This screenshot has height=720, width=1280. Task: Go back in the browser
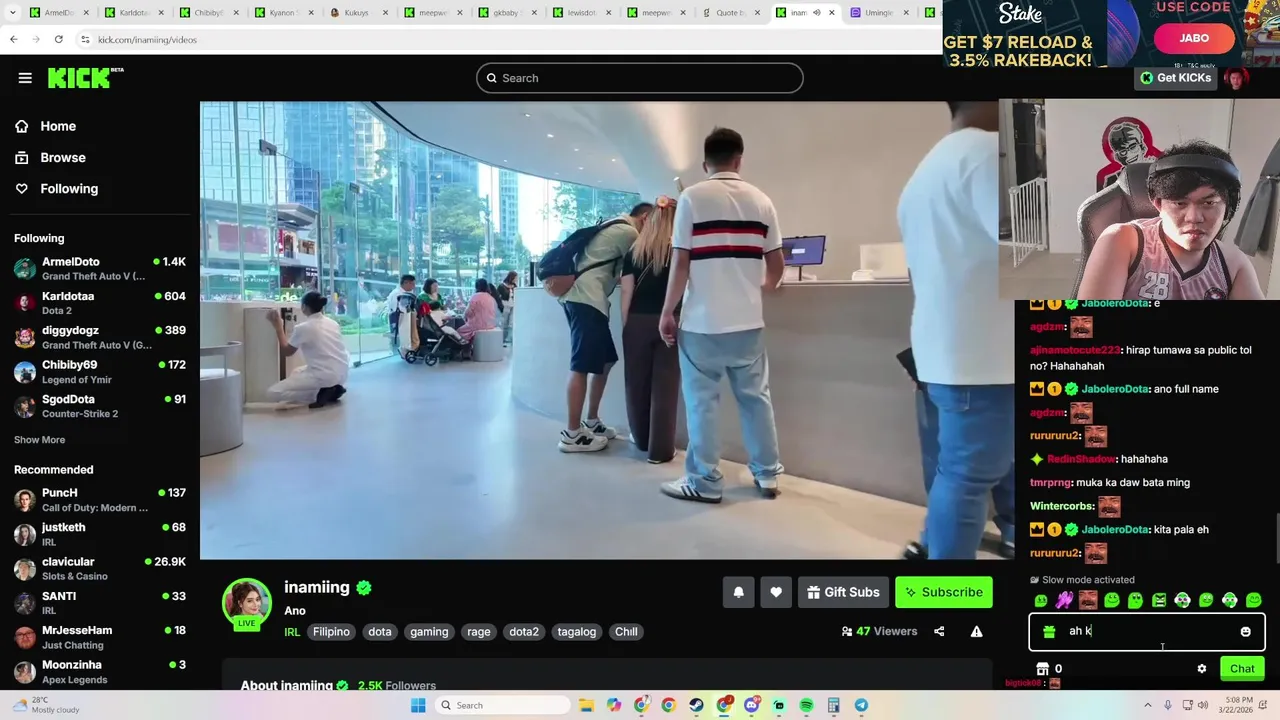pyautogui.click(x=13, y=39)
